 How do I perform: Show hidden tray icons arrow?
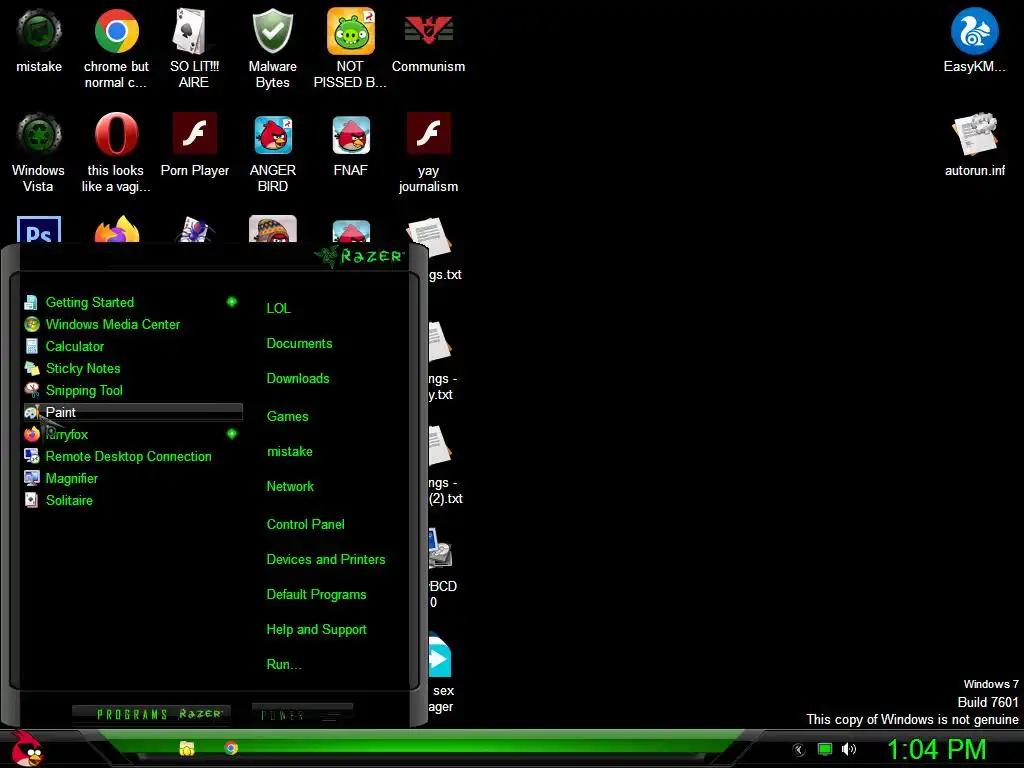pyautogui.click(x=799, y=750)
